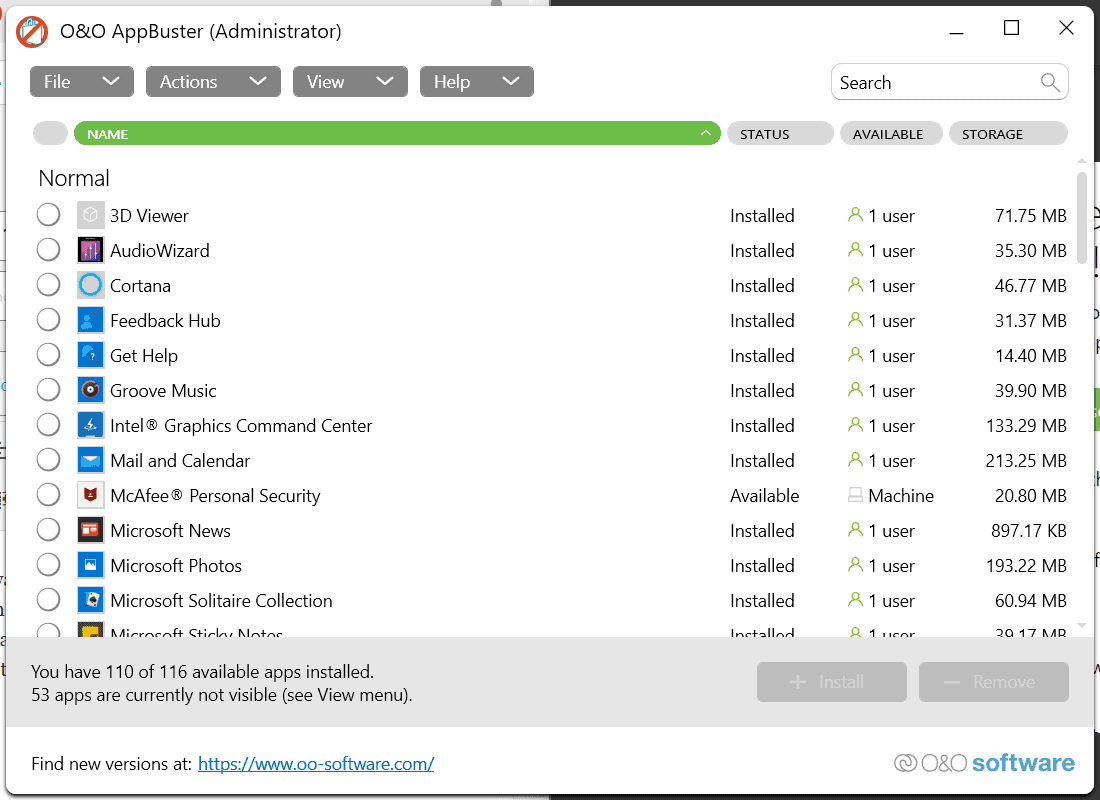Select the checkbox next to 3D Viewer
Image resolution: width=1100 pixels, height=800 pixels.
click(x=48, y=214)
